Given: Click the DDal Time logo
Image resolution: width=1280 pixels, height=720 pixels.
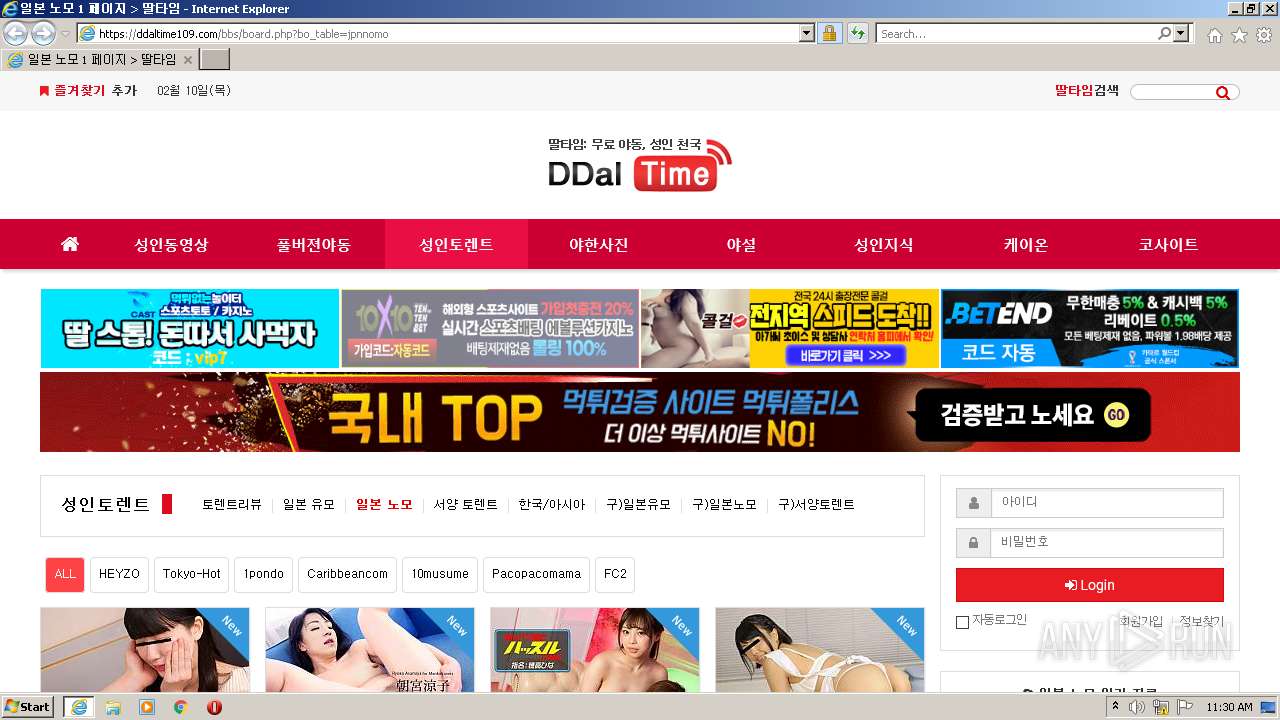Looking at the screenshot, I should pyautogui.click(x=640, y=164).
